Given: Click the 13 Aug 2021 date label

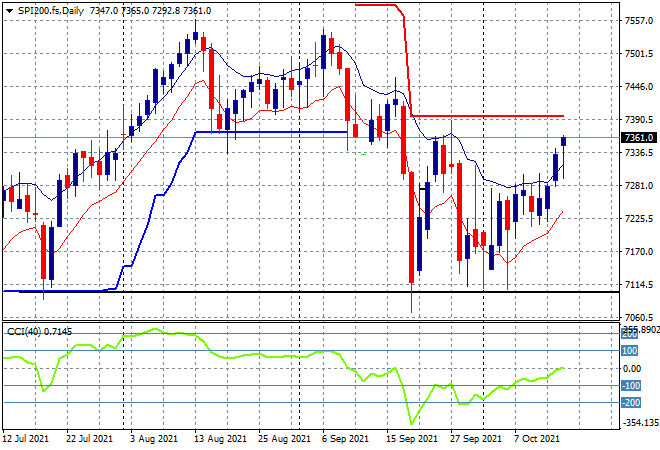Looking at the screenshot, I should tap(220, 439).
